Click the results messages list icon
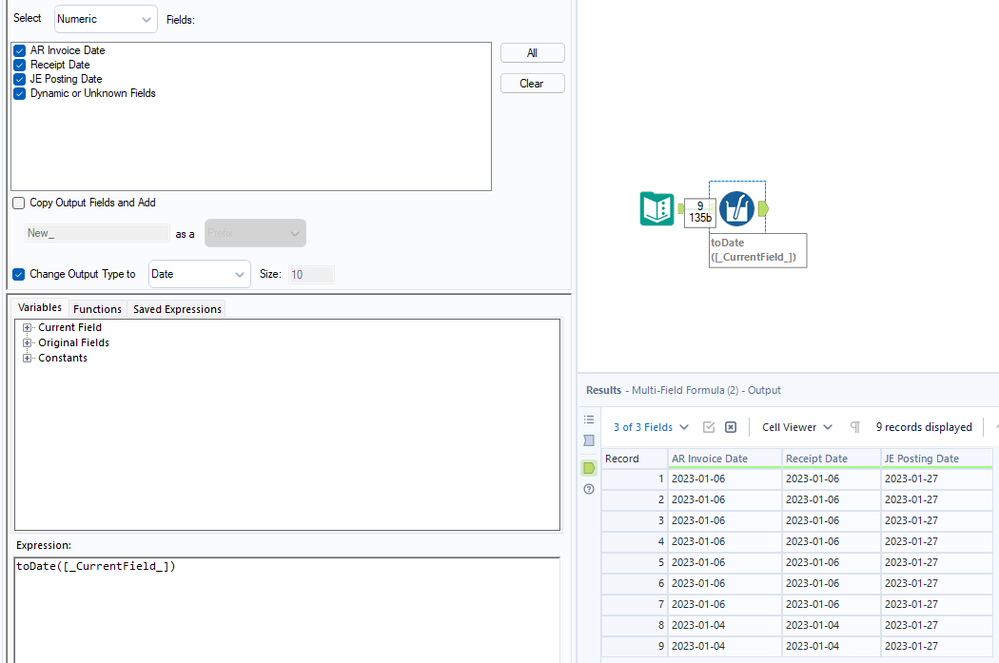999x663 pixels. pyautogui.click(x=589, y=419)
